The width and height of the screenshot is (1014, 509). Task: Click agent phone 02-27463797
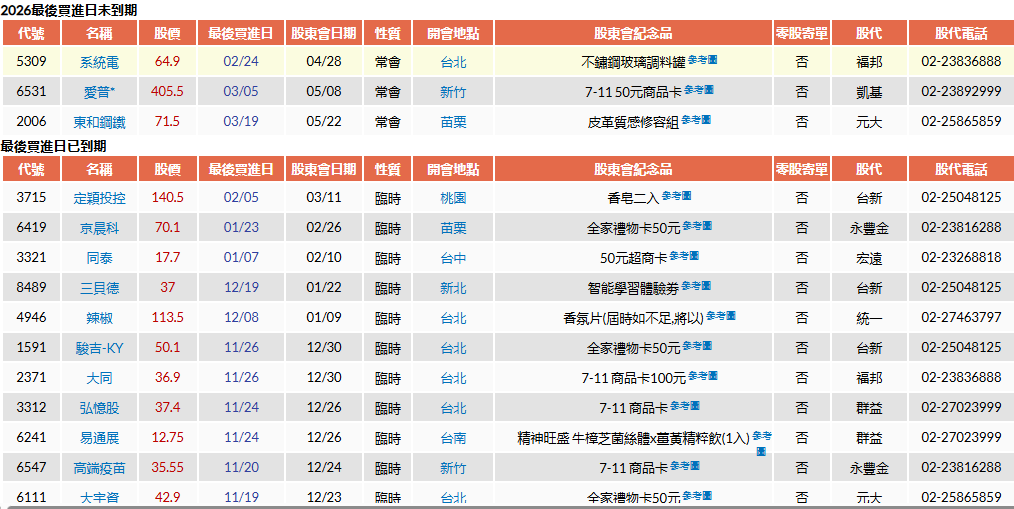[961, 318]
